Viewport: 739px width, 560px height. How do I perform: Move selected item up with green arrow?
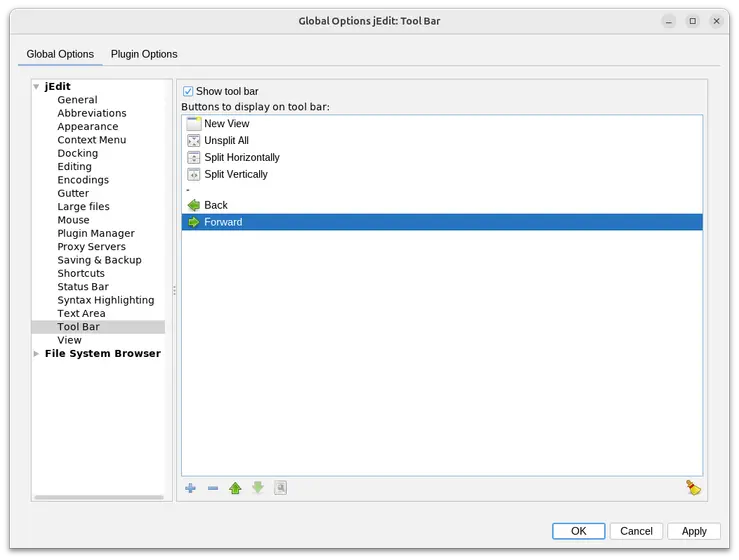pos(235,488)
